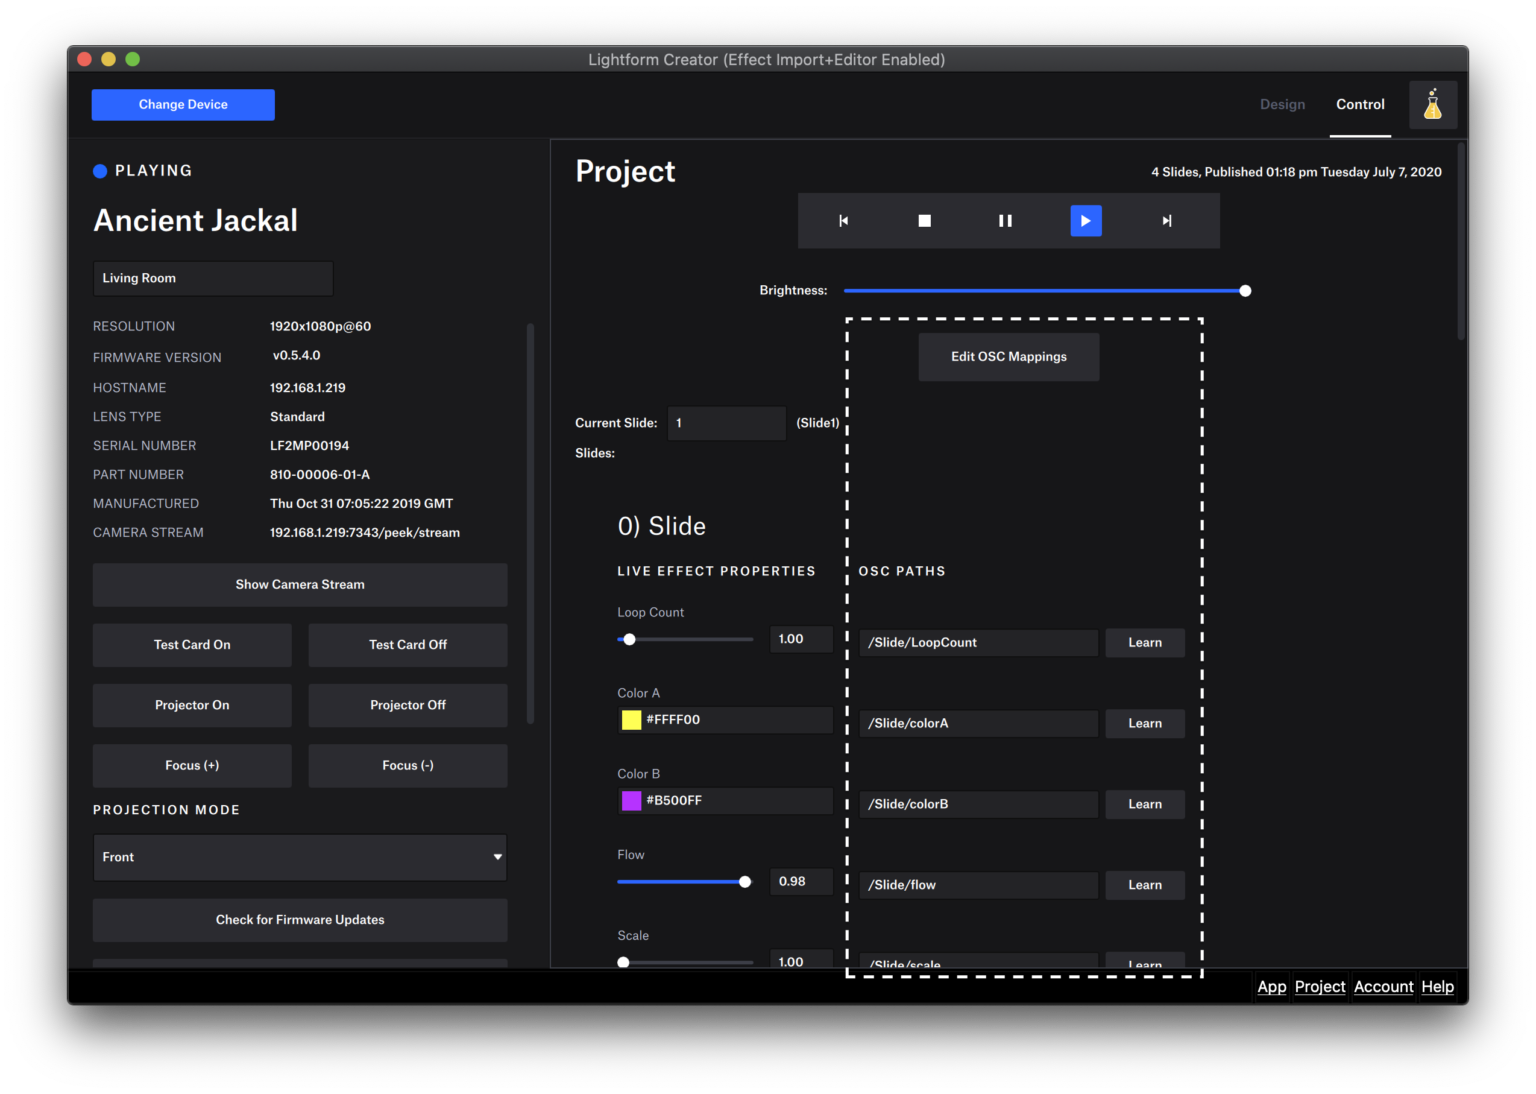Click the /Slide/colorB OSC path field

click(x=979, y=805)
